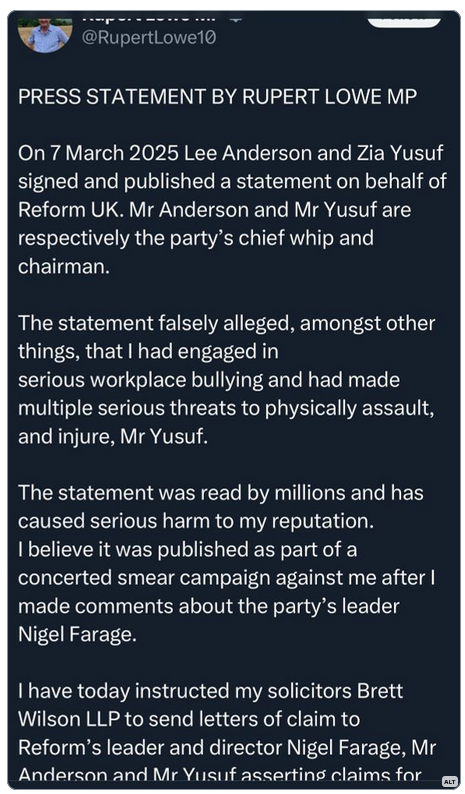Click the line serious workplace bullying
The image size is (465, 794).
click(x=209, y=380)
